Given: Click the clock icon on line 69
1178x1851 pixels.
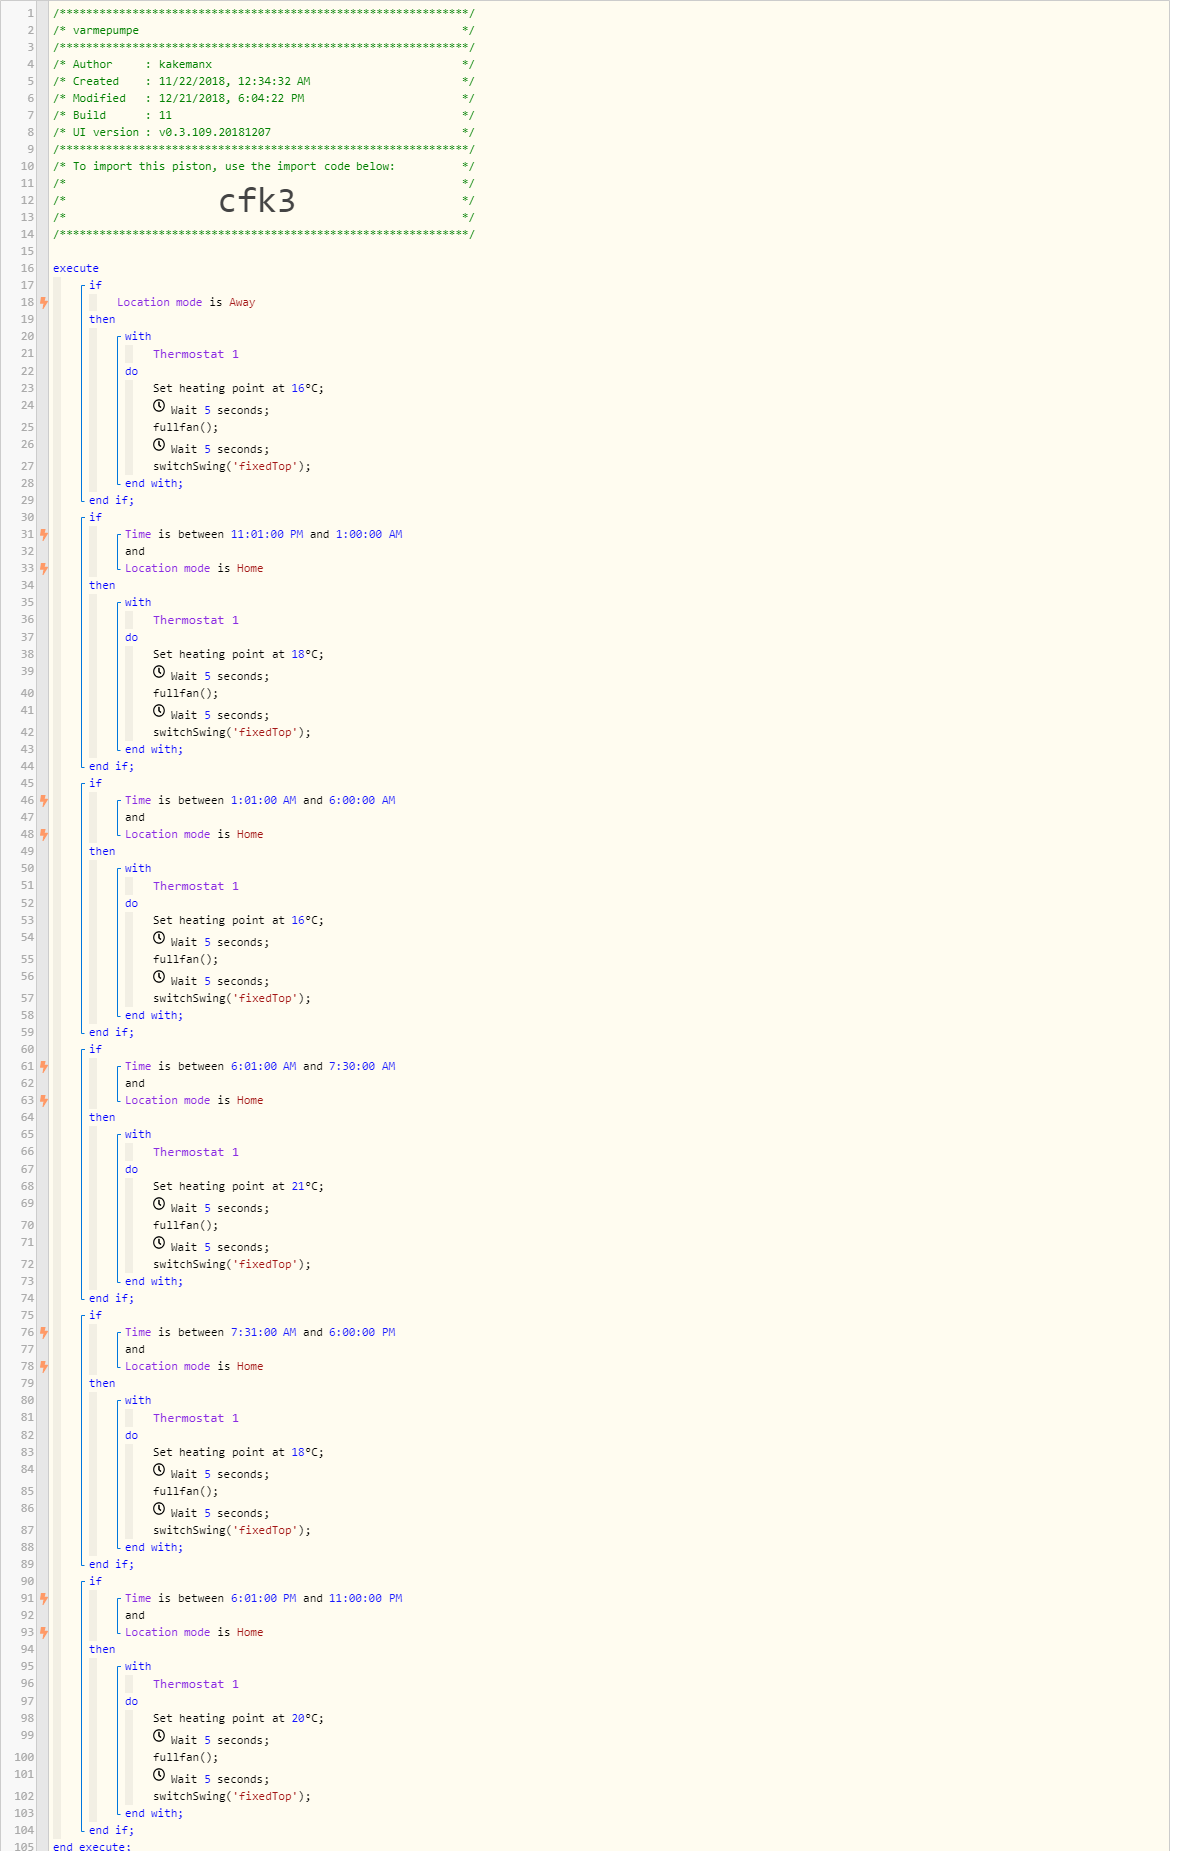Looking at the screenshot, I should (159, 1204).
